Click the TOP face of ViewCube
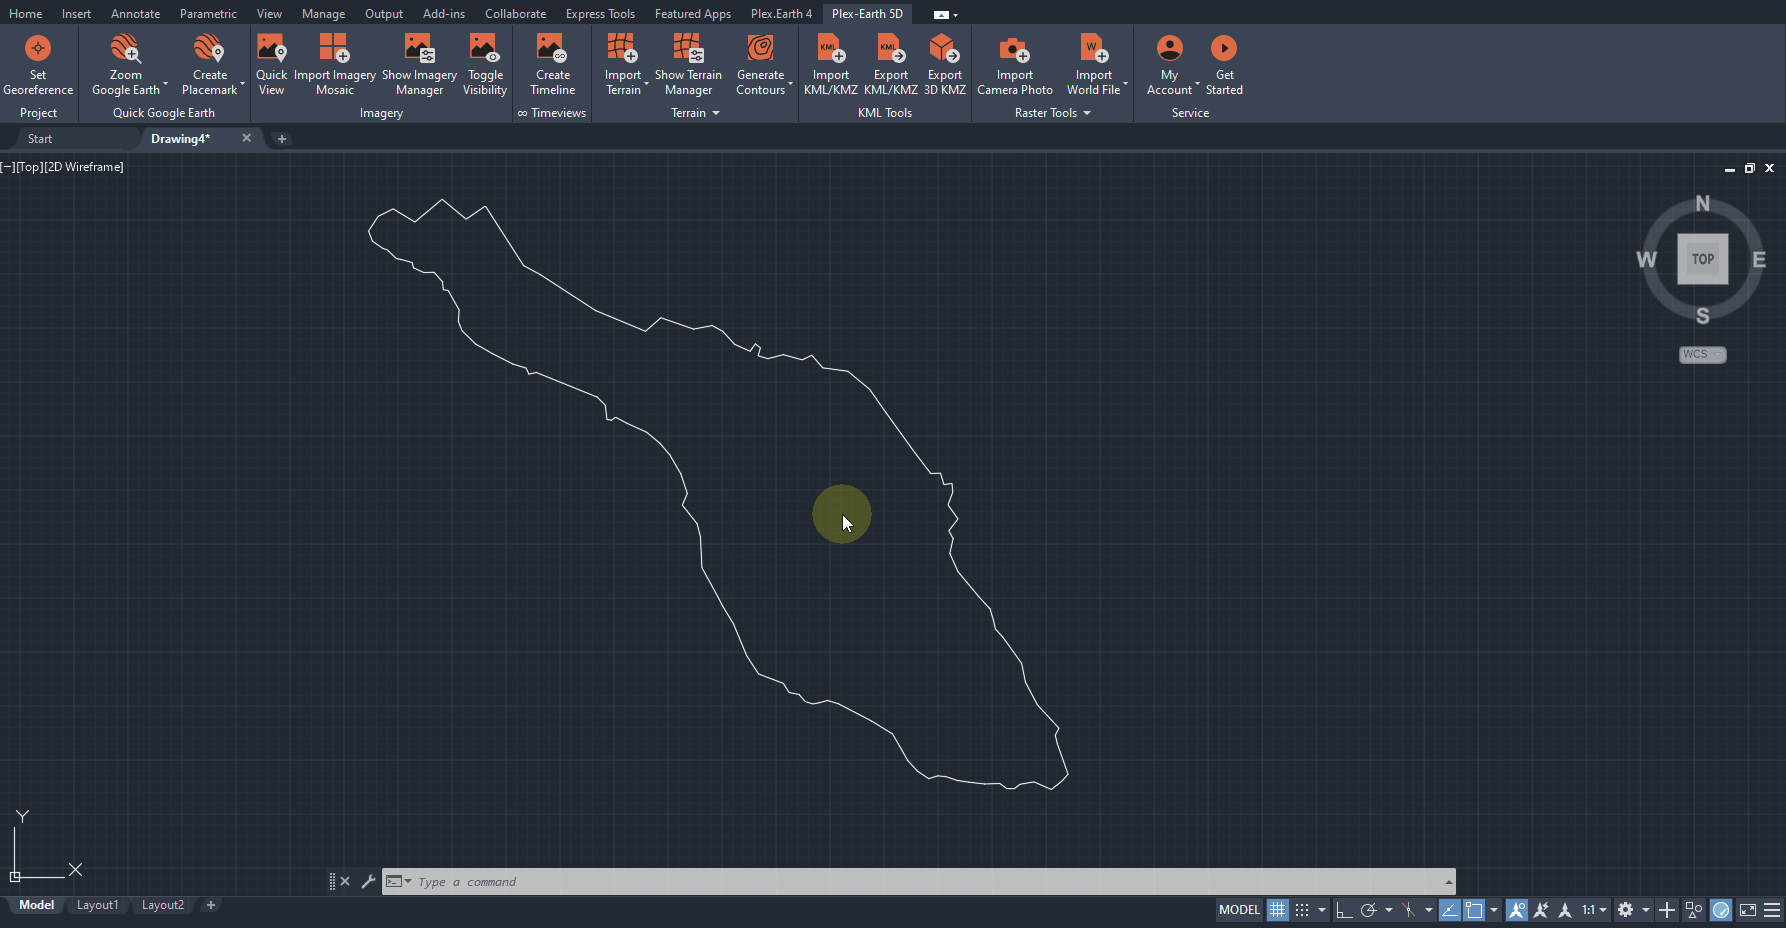 (x=1702, y=259)
